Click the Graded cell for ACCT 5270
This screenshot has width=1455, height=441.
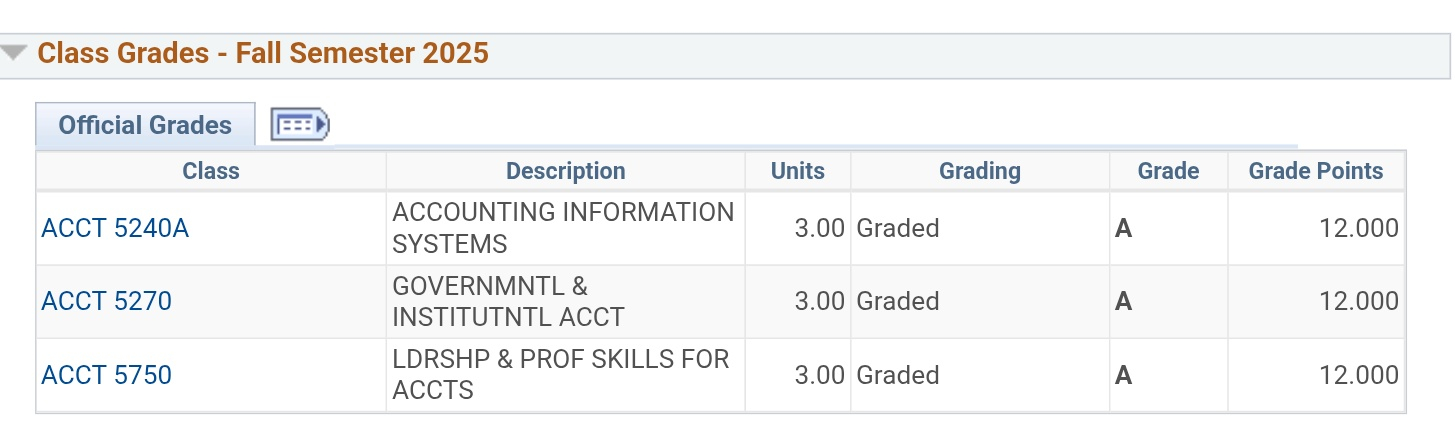[897, 301]
